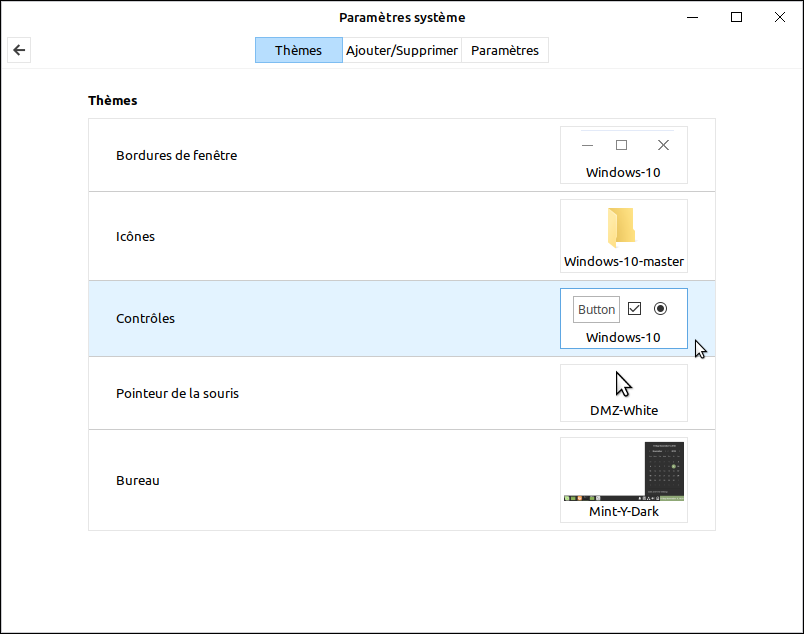Click the 'Contrôles' row label

pyautogui.click(x=145, y=319)
